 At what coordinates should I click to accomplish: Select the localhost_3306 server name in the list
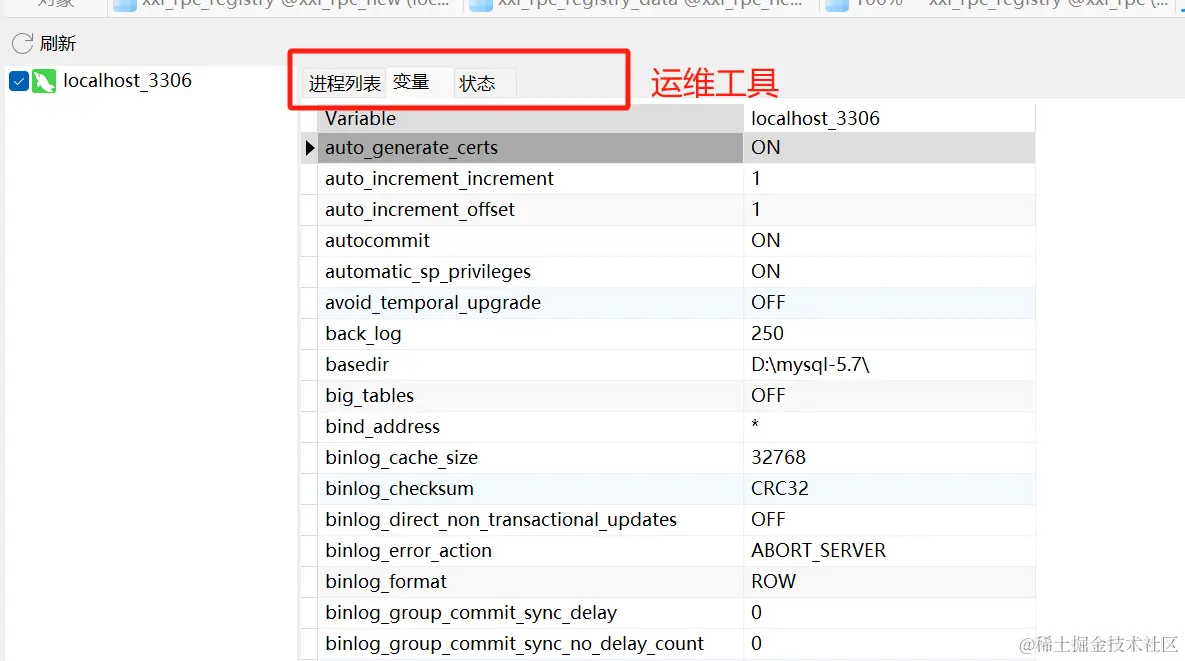pos(127,81)
